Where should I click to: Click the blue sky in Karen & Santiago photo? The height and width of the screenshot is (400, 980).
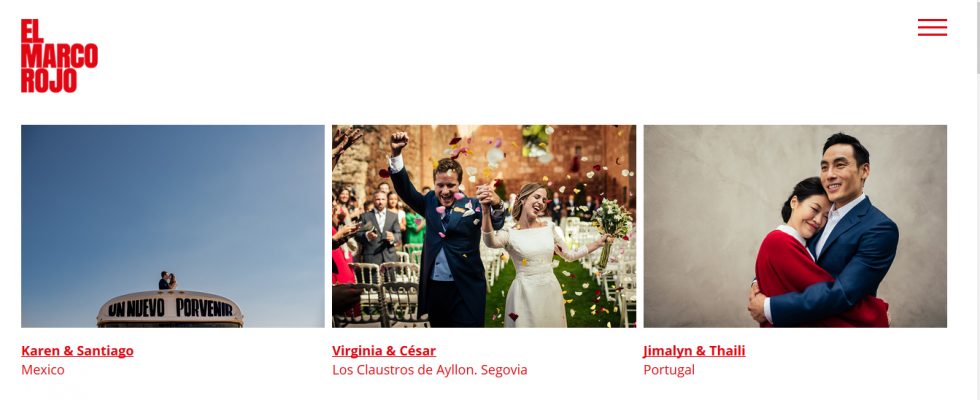(172, 194)
